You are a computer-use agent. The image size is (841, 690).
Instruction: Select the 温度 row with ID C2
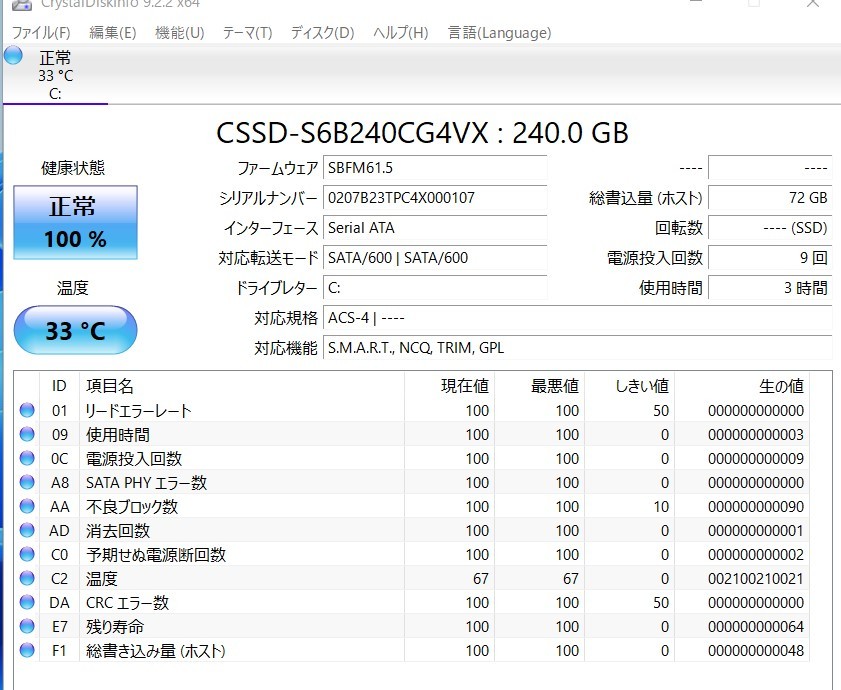[x=411, y=578]
